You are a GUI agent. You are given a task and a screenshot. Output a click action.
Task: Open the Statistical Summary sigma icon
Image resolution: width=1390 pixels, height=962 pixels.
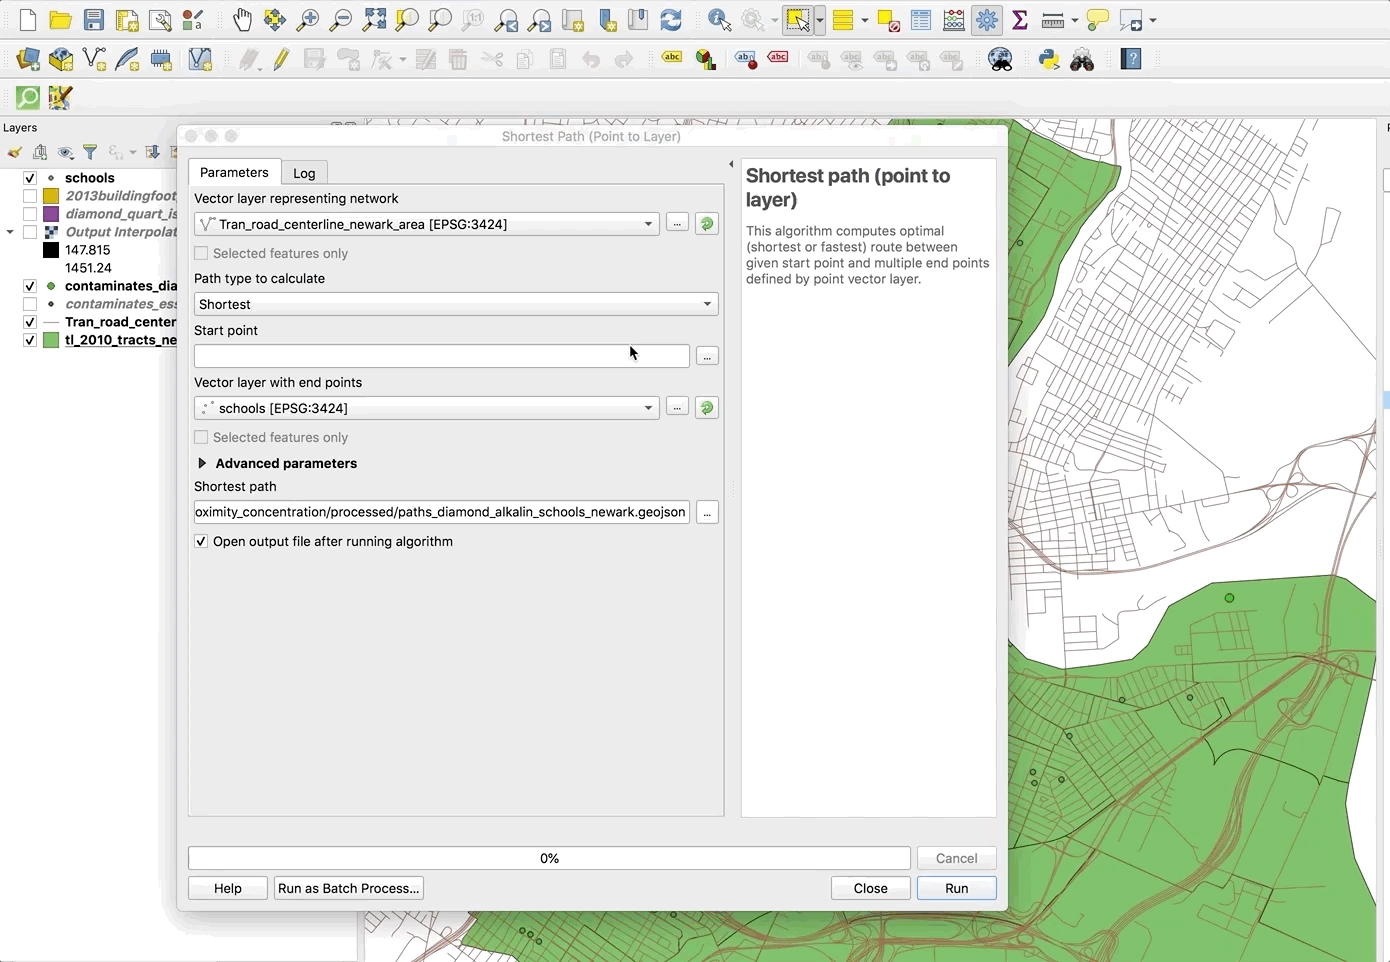(x=1020, y=20)
